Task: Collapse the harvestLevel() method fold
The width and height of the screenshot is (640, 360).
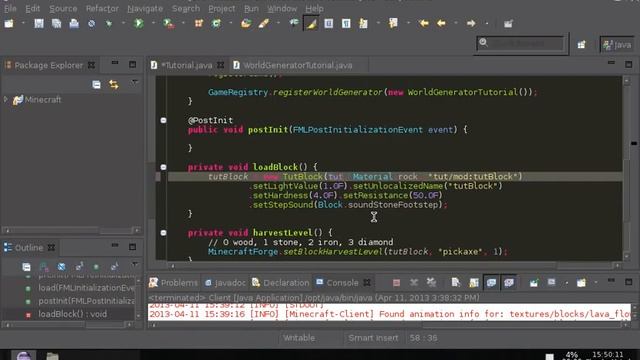Action: coord(163,233)
